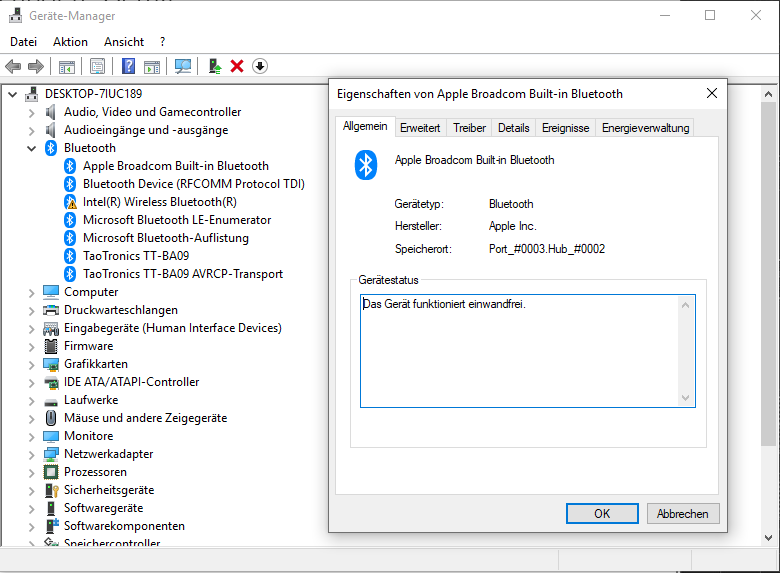The height and width of the screenshot is (573, 780).
Task: Click the IDE ATA/ATAPI-Controller icon
Action: (51, 382)
